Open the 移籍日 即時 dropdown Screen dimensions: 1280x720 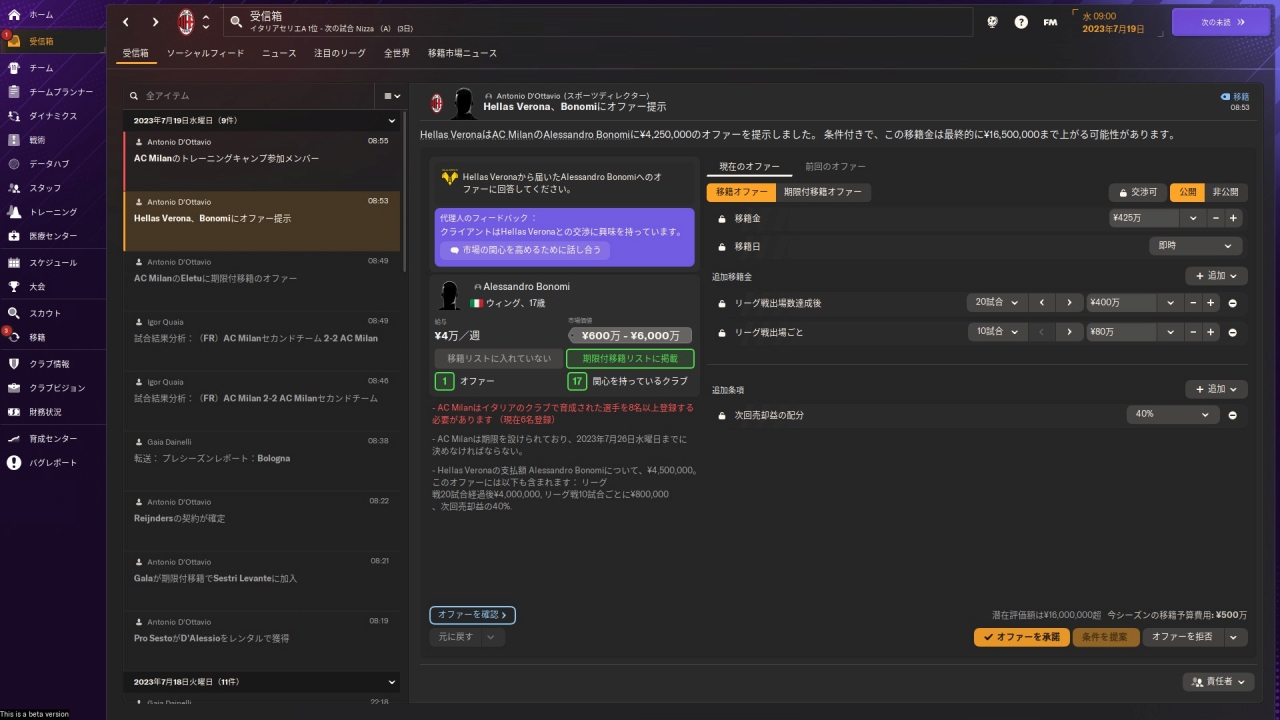tap(1195, 246)
